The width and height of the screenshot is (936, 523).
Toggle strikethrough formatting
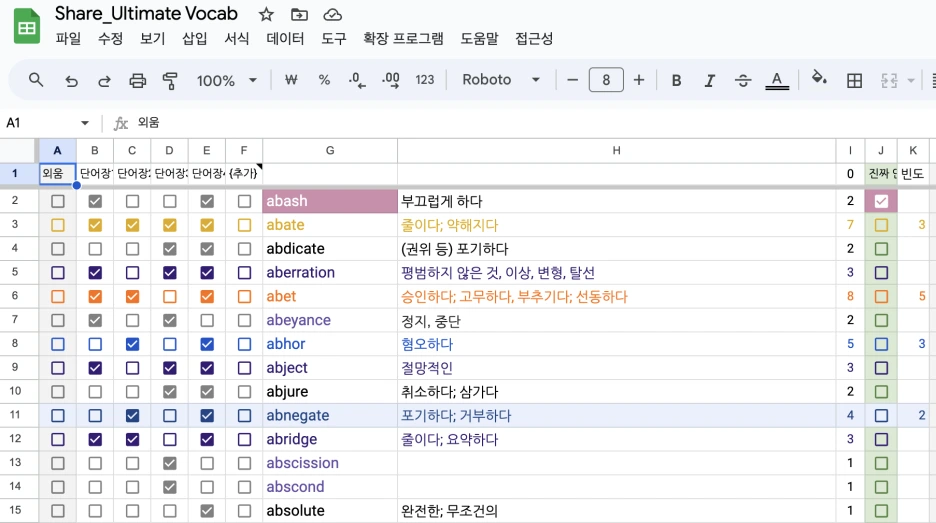[x=743, y=80]
